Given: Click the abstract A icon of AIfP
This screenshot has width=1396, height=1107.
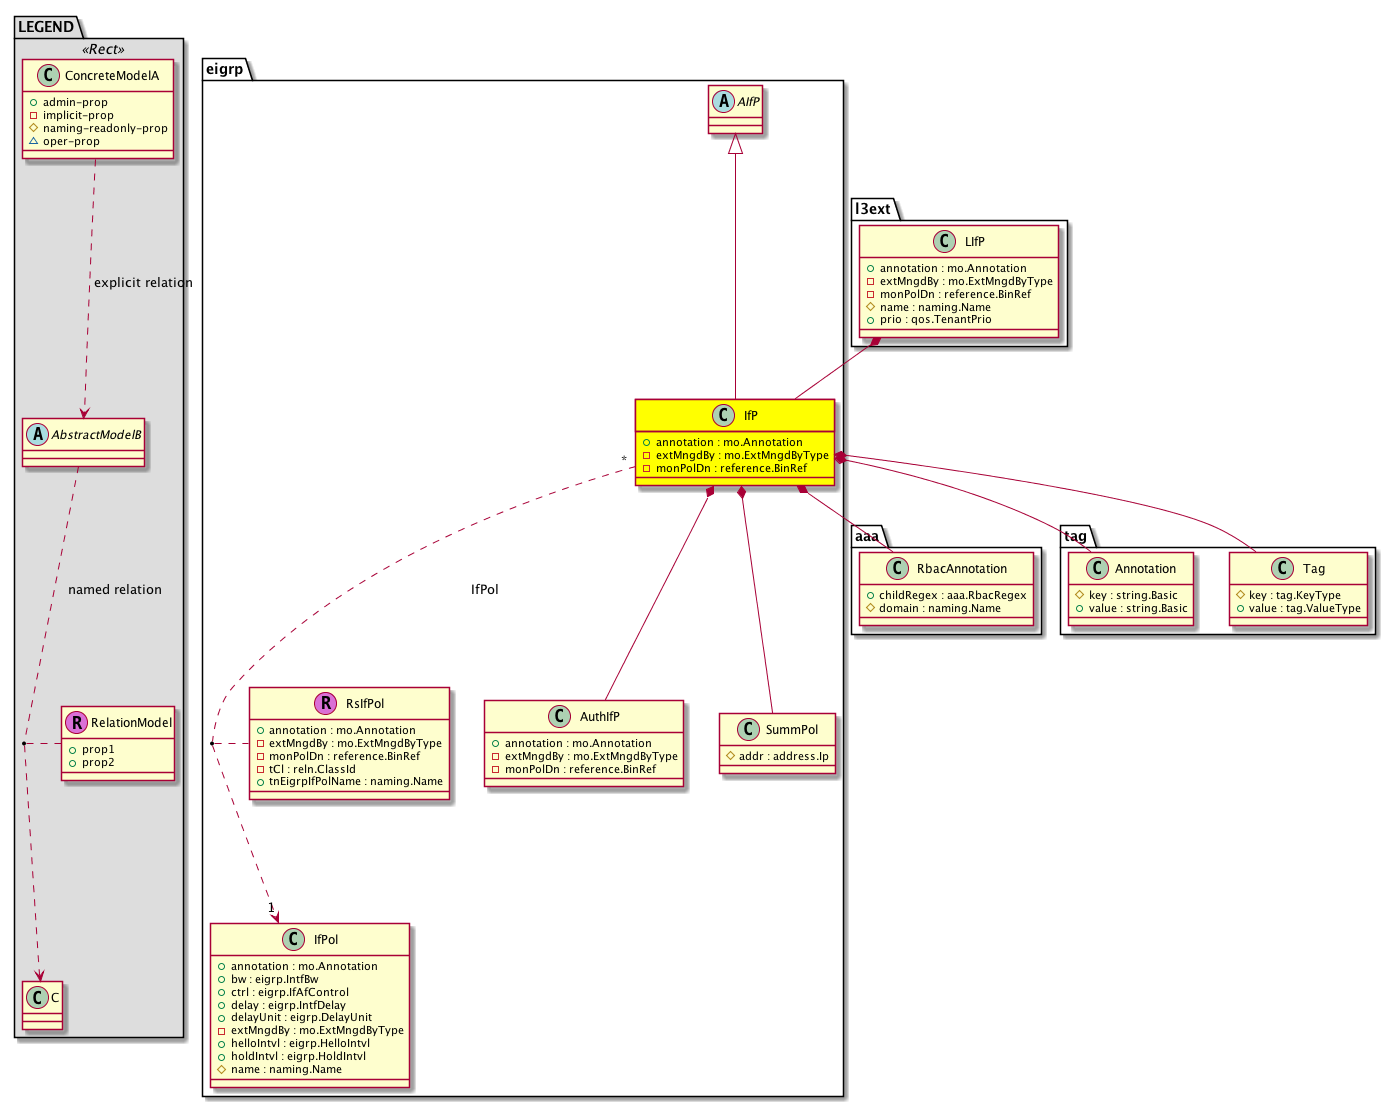Looking at the screenshot, I should coord(723,101).
